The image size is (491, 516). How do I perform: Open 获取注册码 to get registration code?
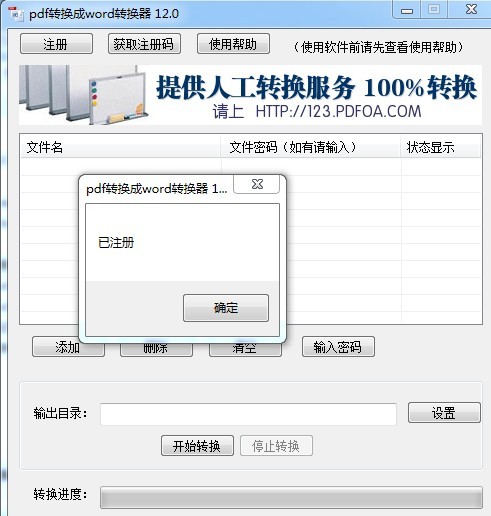click(x=144, y=44)
